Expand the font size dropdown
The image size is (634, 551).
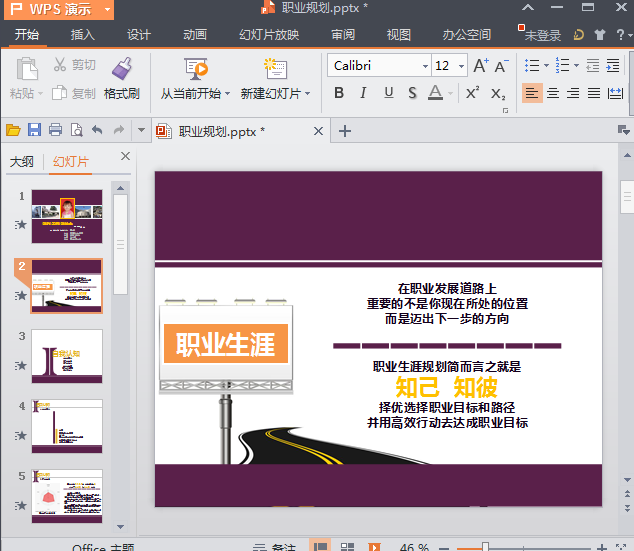460,66
